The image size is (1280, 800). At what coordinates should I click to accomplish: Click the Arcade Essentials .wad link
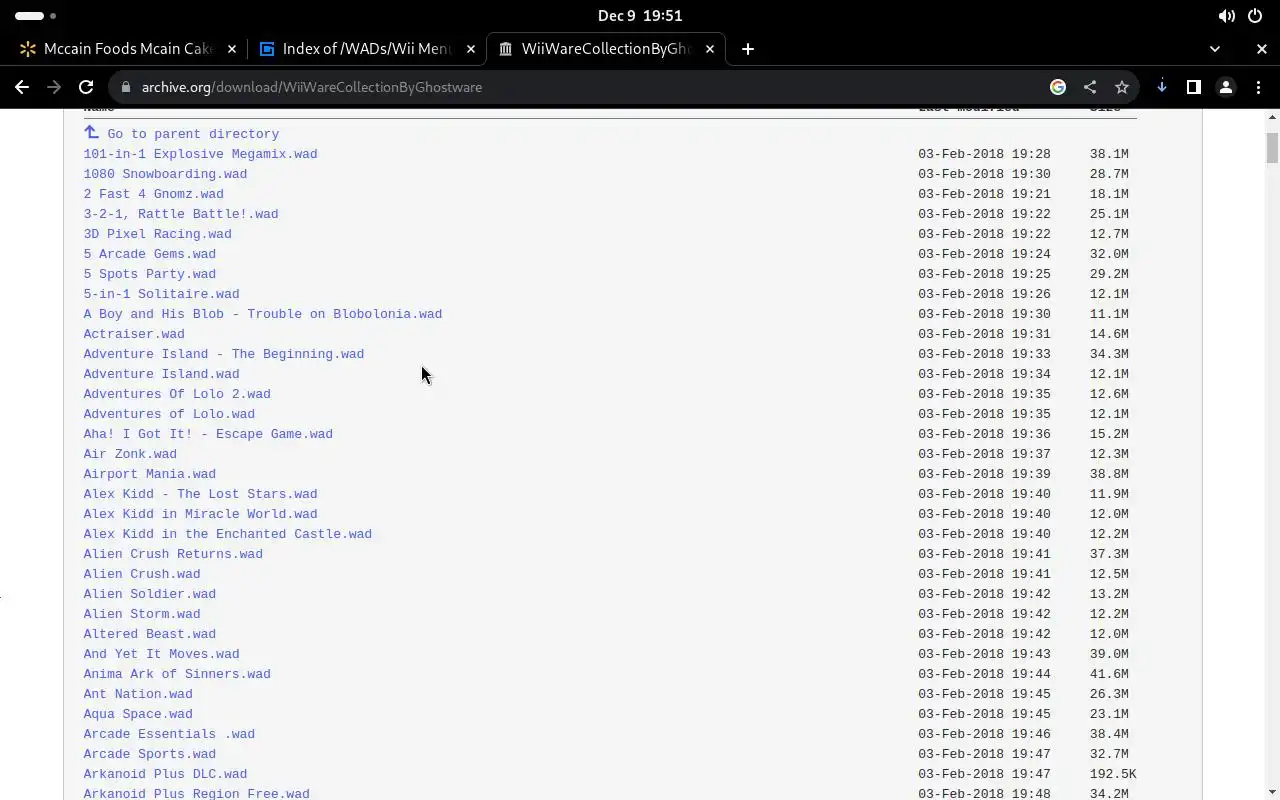169,734
